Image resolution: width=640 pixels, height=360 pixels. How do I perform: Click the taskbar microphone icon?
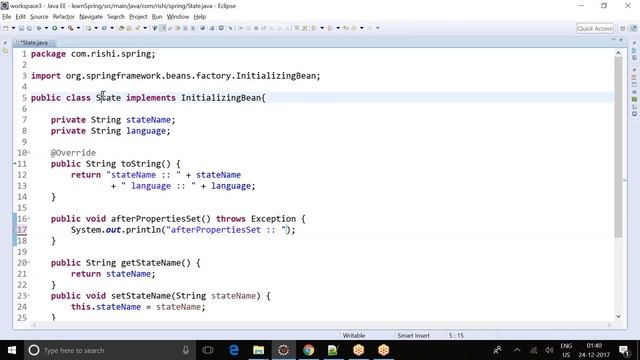click(x=186, y=350)
